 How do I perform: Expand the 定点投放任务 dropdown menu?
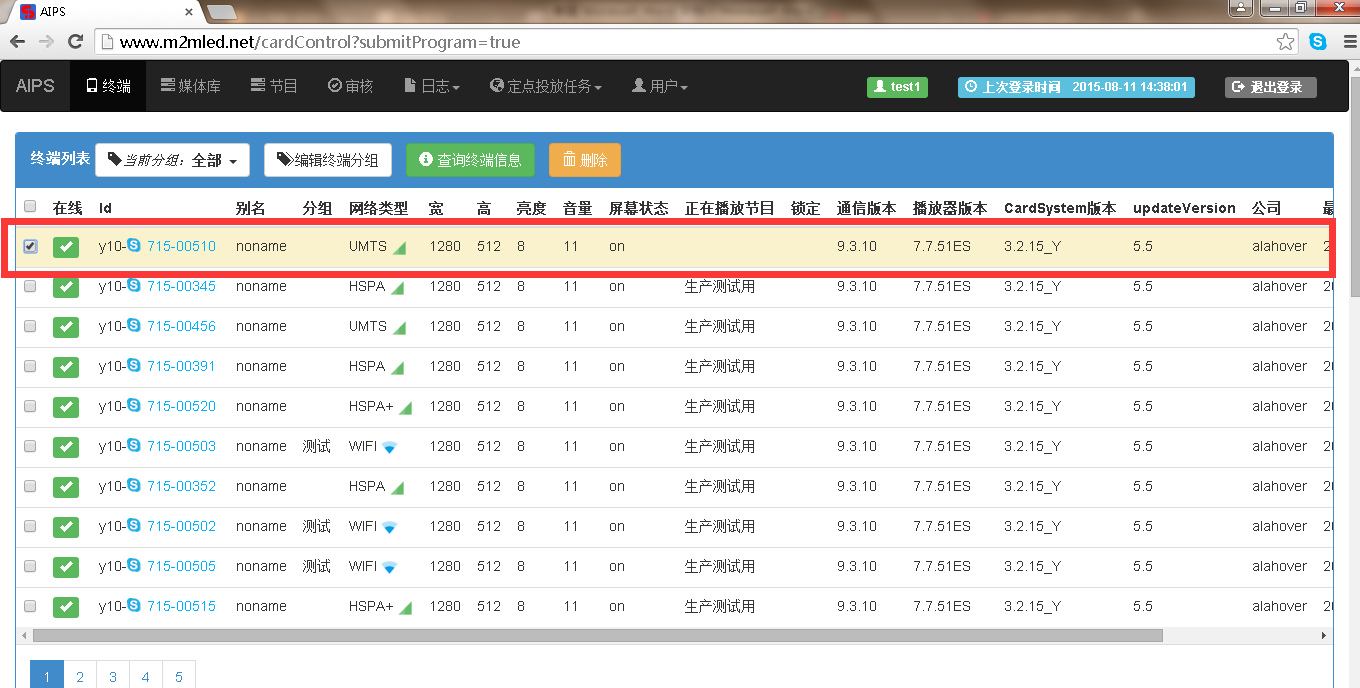click(x=546, y=86)
